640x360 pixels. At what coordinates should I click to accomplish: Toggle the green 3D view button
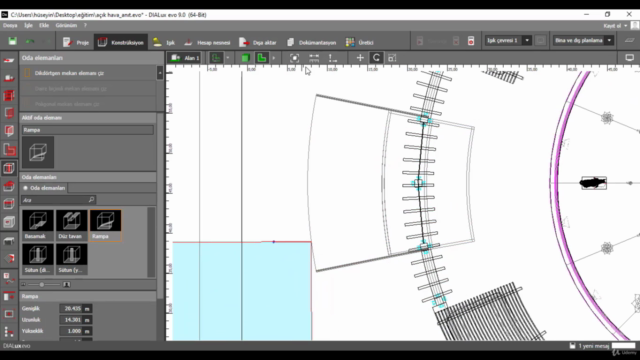[x=245, y=58]
